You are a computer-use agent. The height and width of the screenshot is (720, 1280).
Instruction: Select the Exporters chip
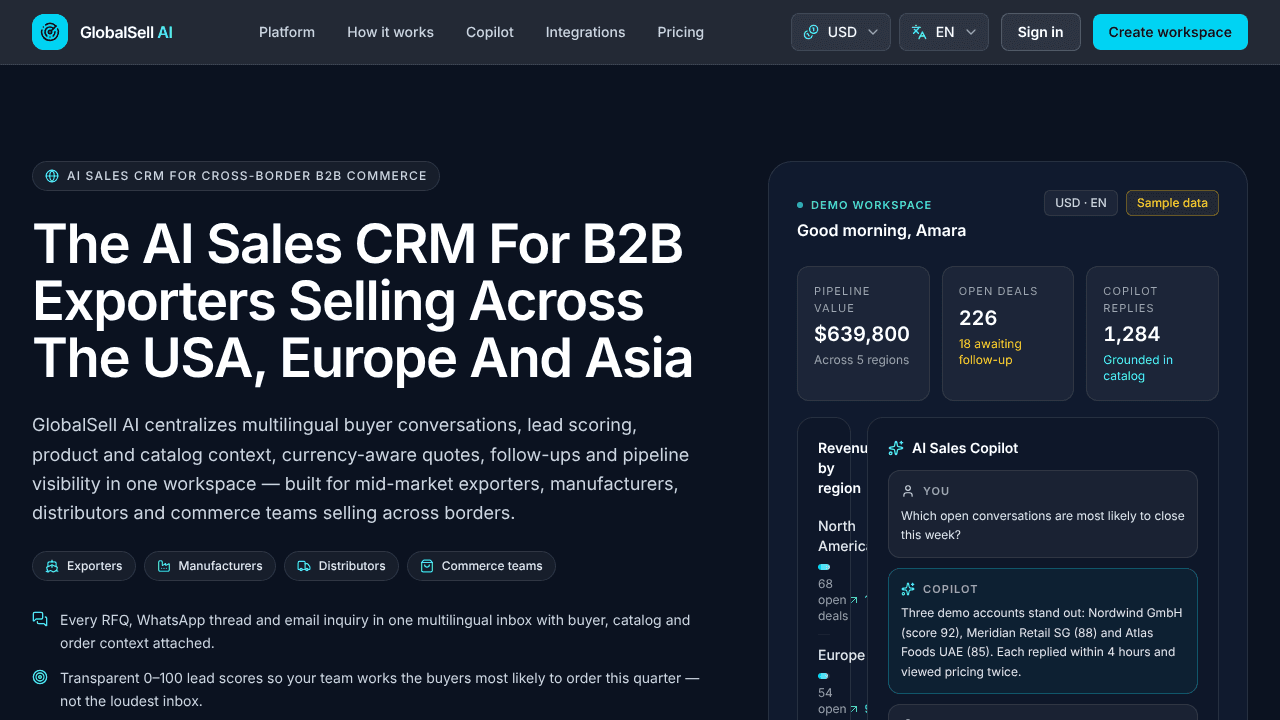click(x=84, y=566)
